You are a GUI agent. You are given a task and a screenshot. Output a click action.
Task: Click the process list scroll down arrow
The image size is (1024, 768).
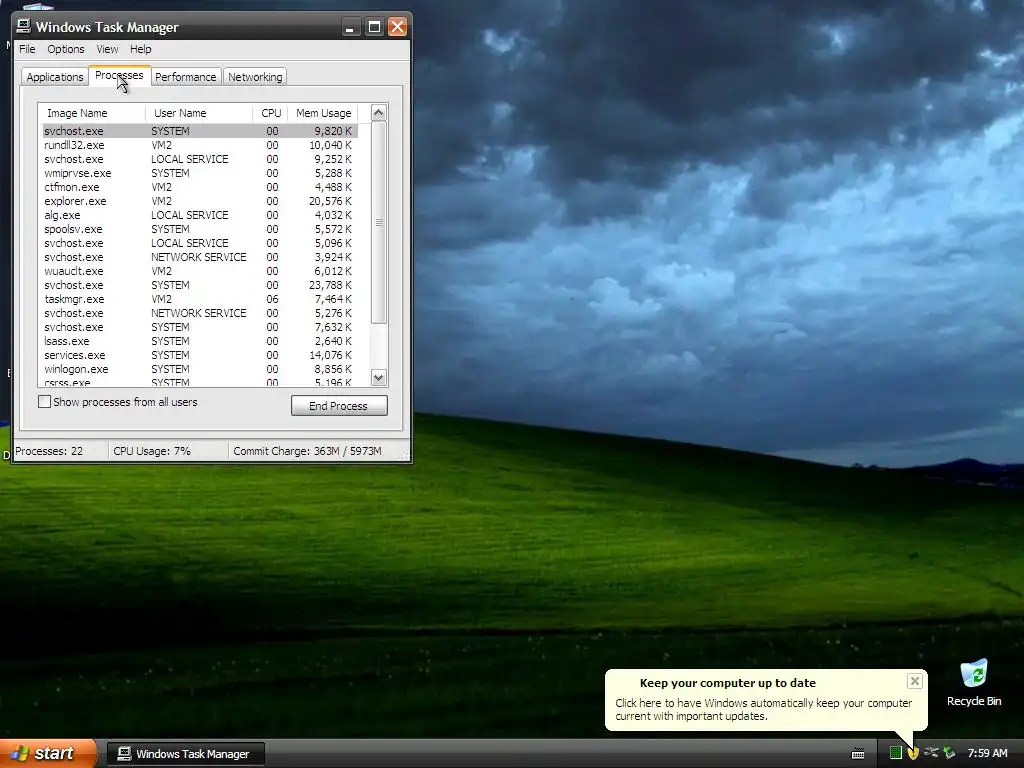click(378, 377)
